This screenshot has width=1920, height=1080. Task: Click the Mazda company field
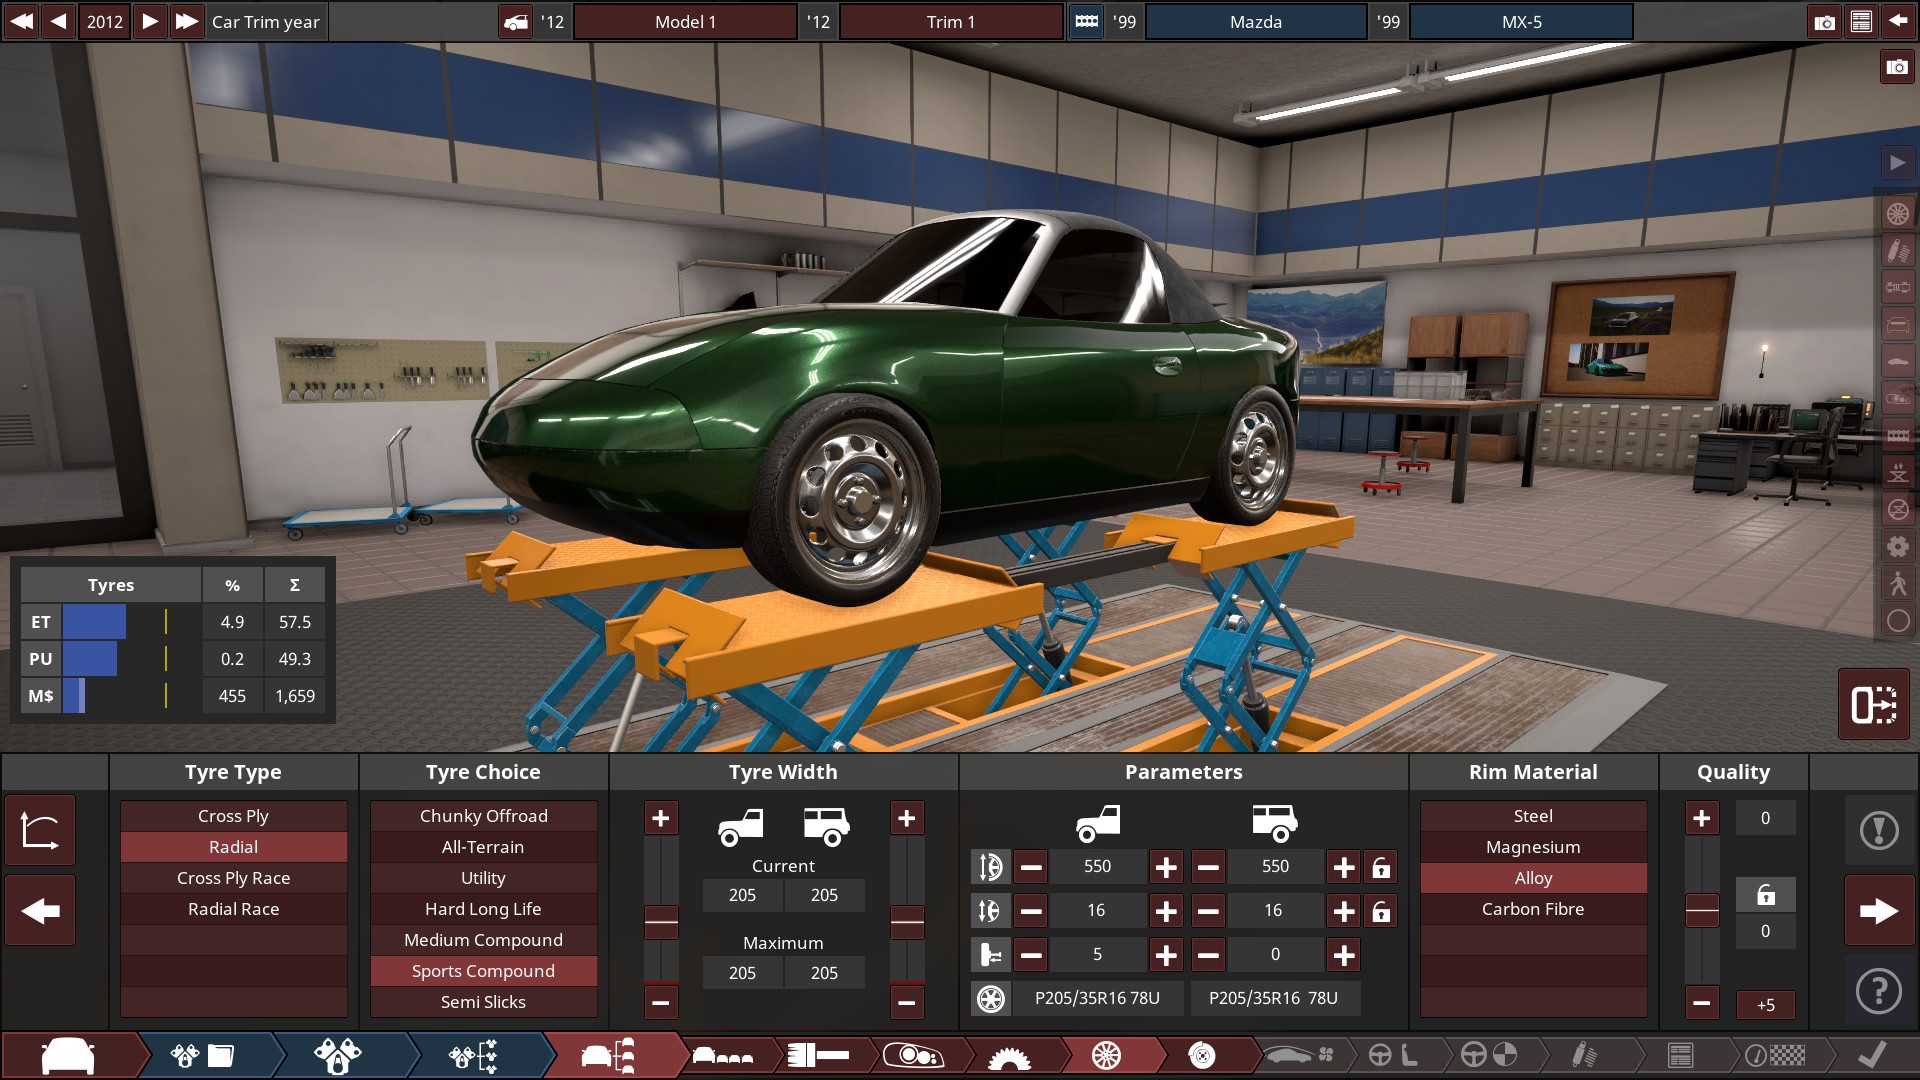[x=1255, y=21]
